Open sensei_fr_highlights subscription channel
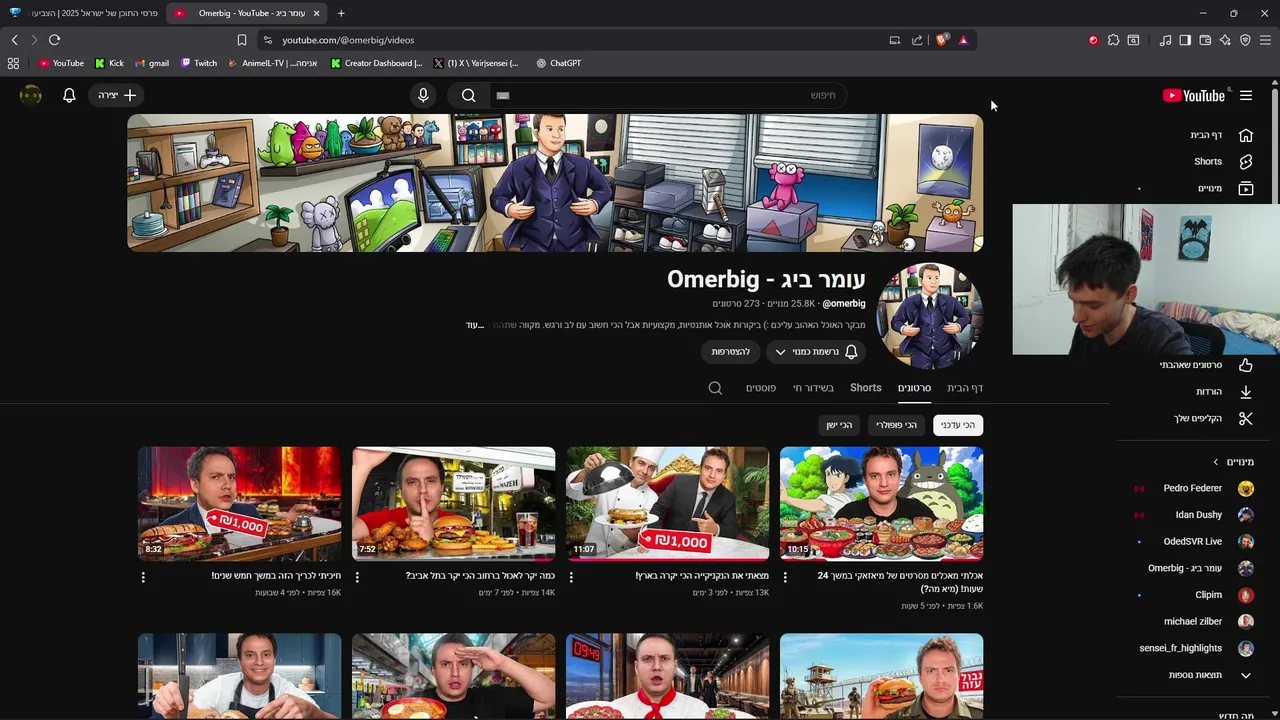 [x=1196, y=648]
